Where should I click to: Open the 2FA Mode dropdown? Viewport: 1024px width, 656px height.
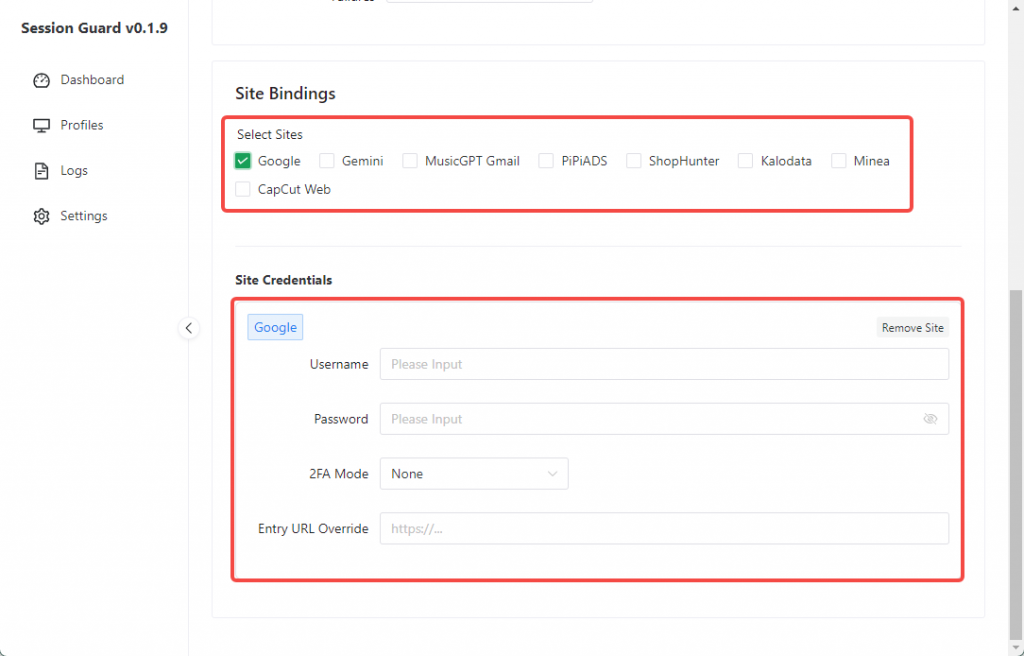[x=474, y=474]
